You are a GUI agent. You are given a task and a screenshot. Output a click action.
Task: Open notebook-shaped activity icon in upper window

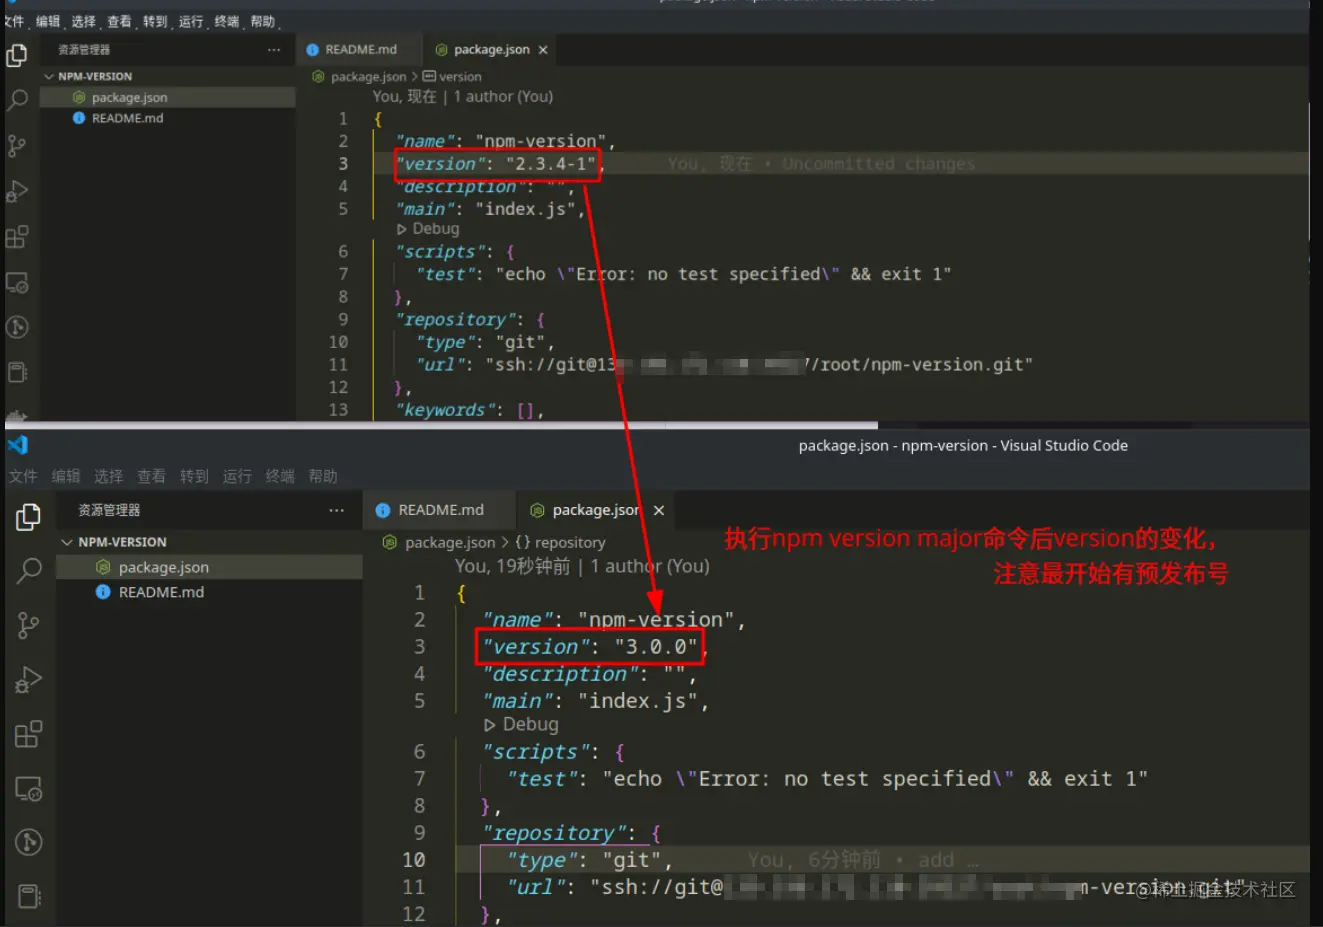17,372
